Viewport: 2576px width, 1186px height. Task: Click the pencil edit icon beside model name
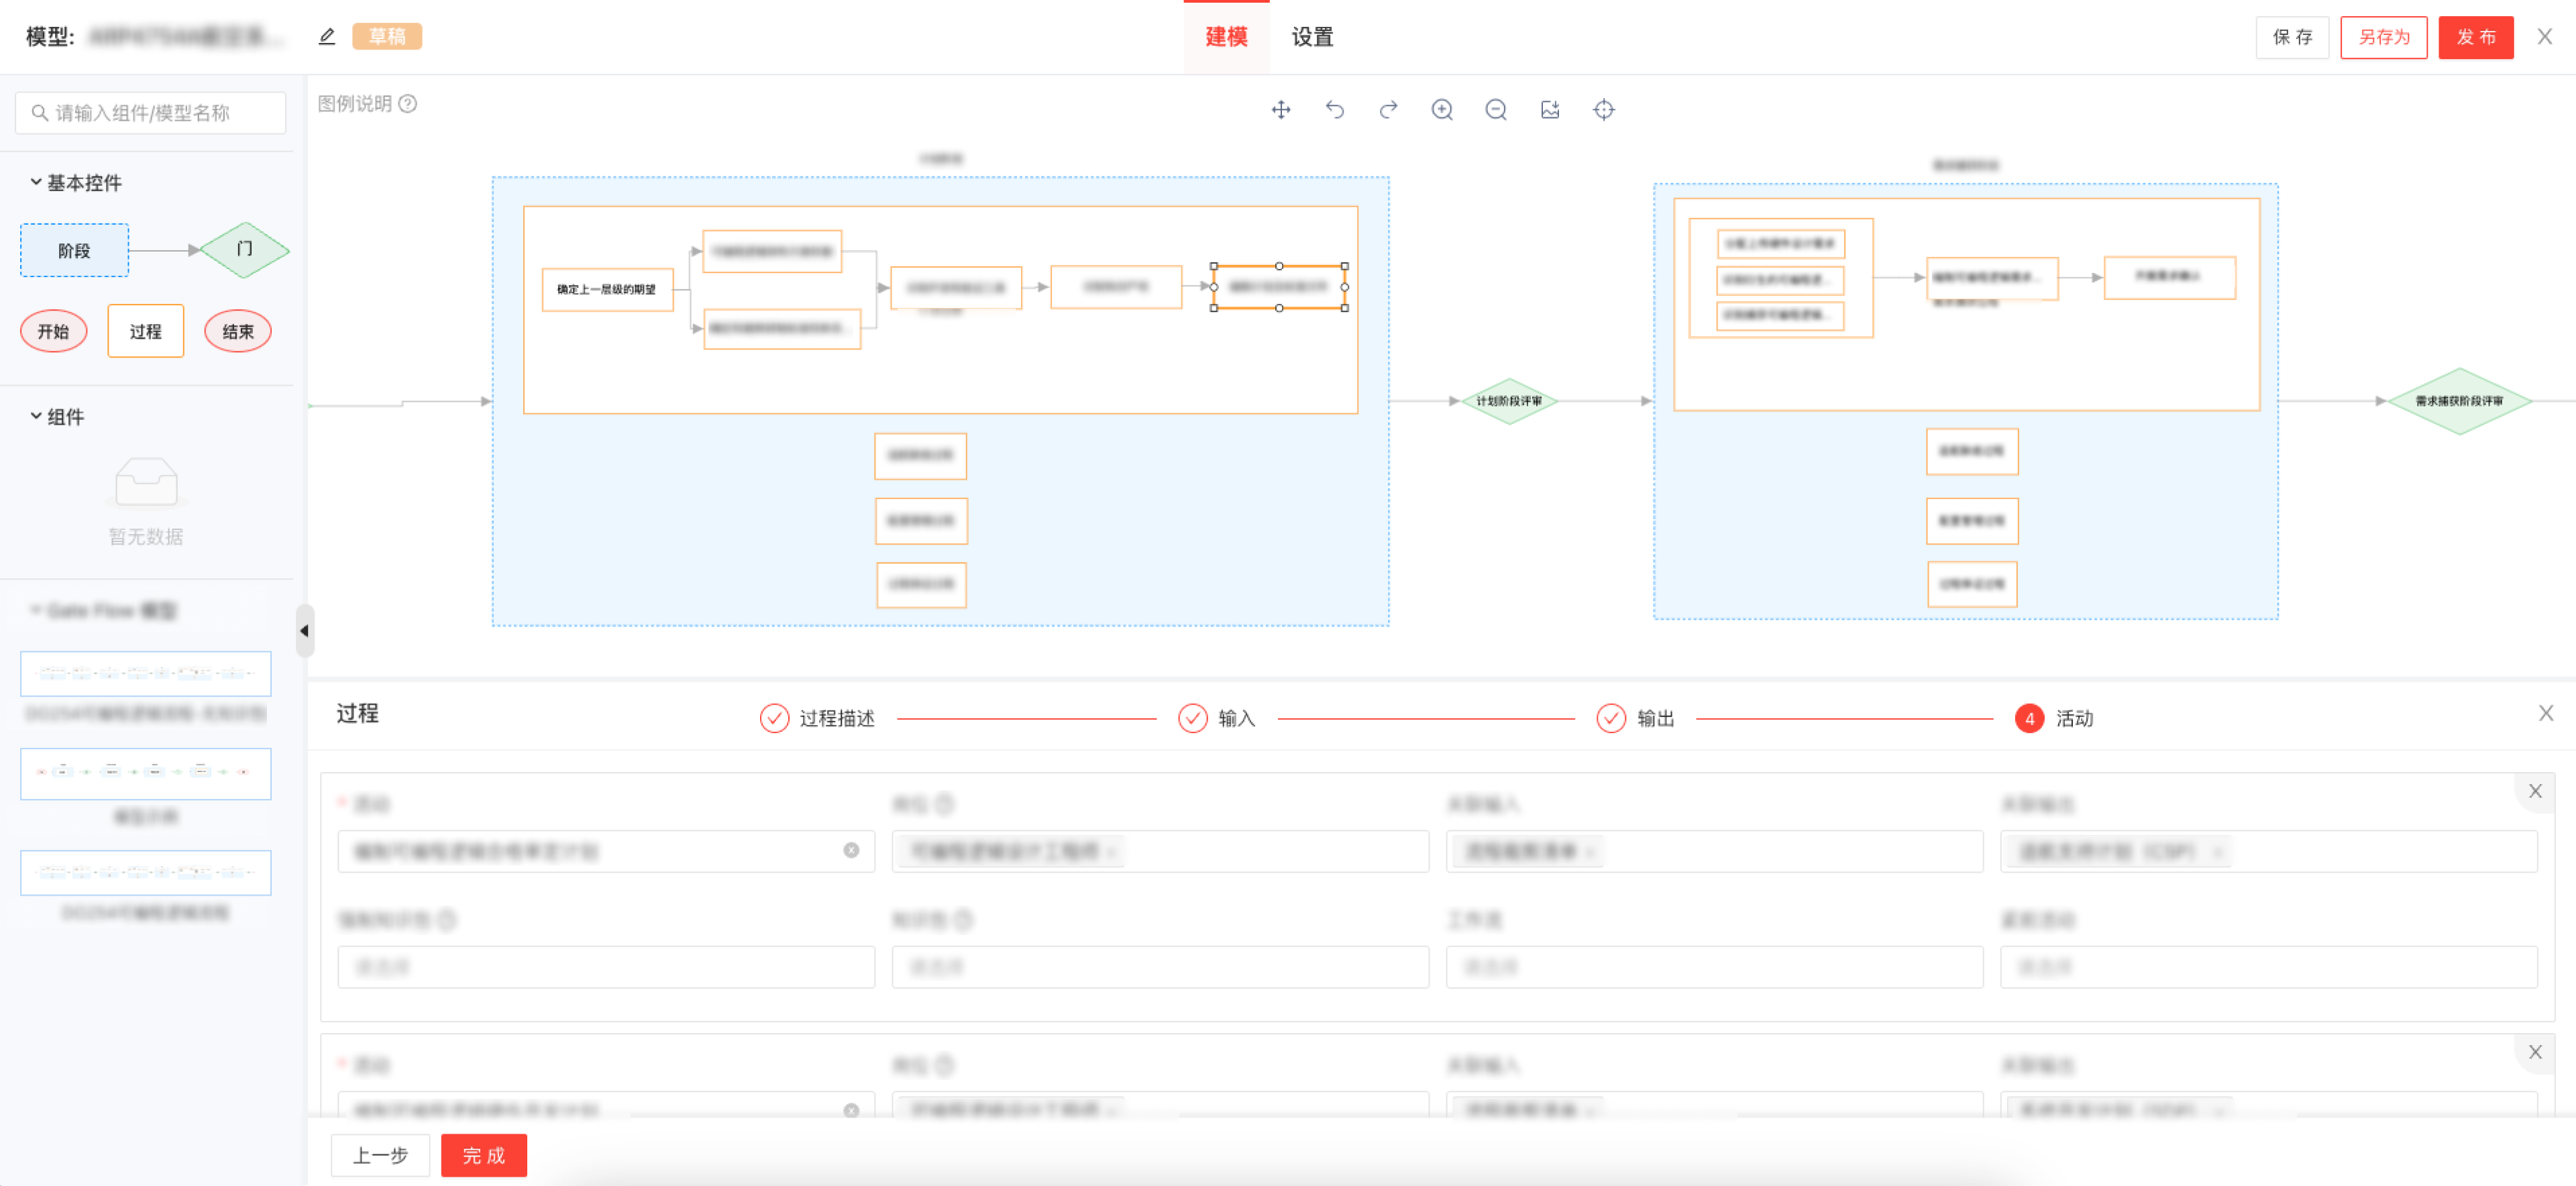click(x=327, y=37)
